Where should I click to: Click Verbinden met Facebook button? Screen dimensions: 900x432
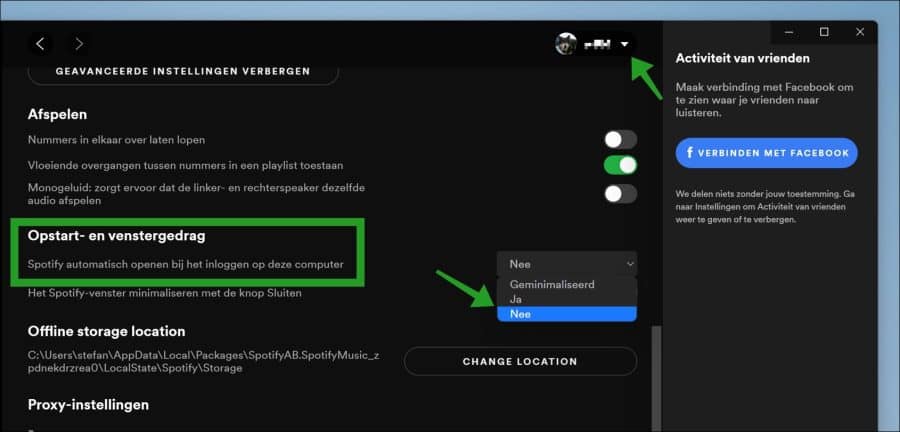coord(766,153)
